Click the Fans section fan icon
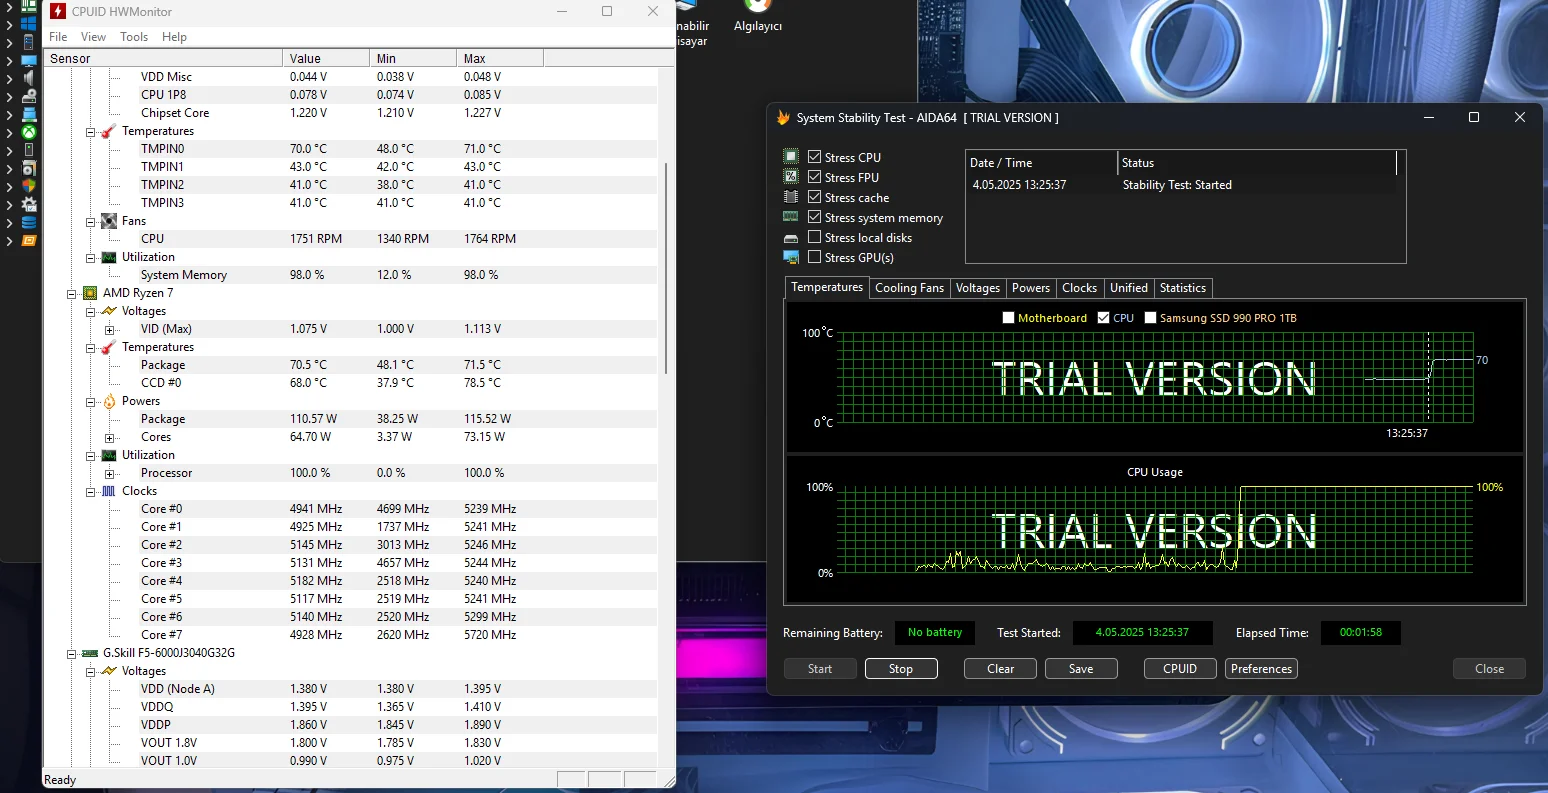 [109, 221]
